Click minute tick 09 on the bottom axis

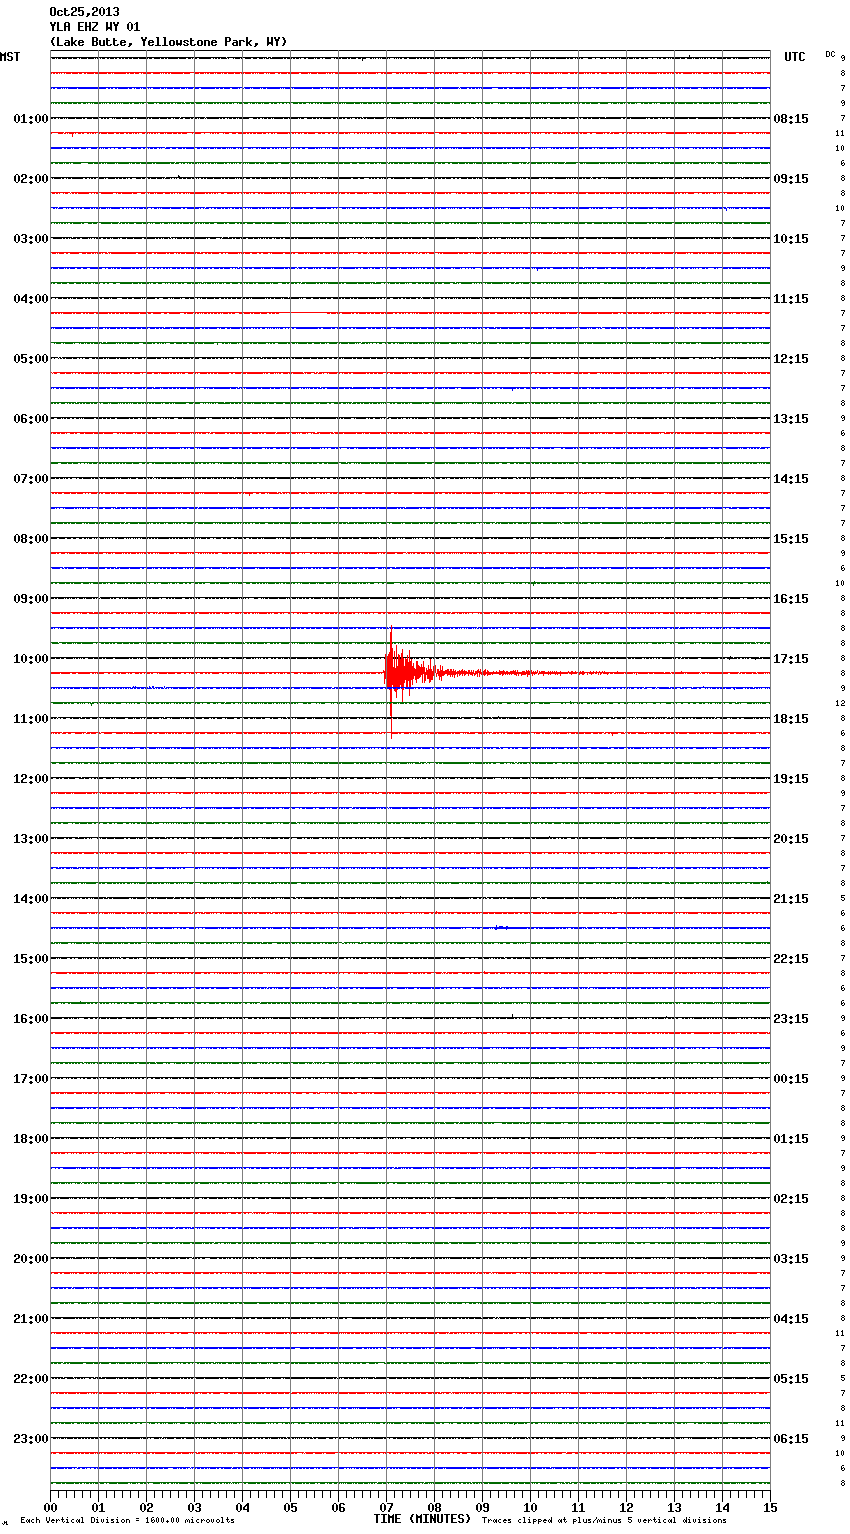(482, 1507)
